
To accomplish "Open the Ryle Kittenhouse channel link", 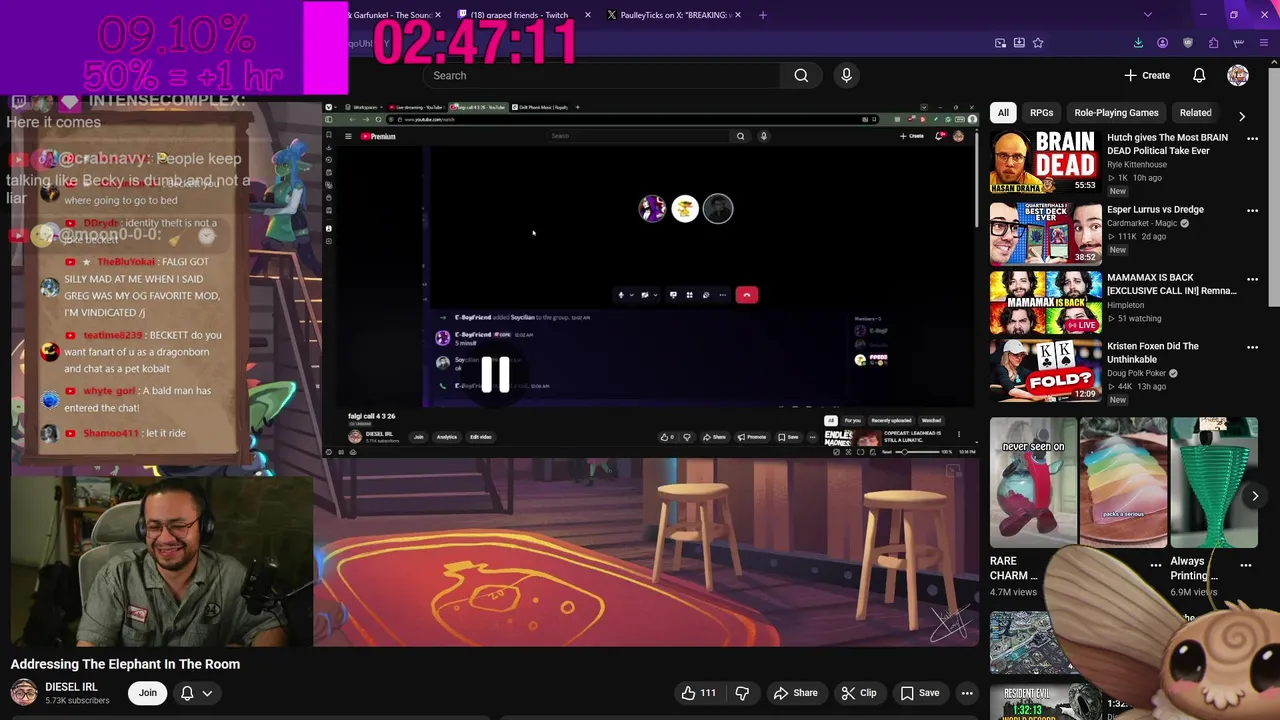I will coord(1137,164).
